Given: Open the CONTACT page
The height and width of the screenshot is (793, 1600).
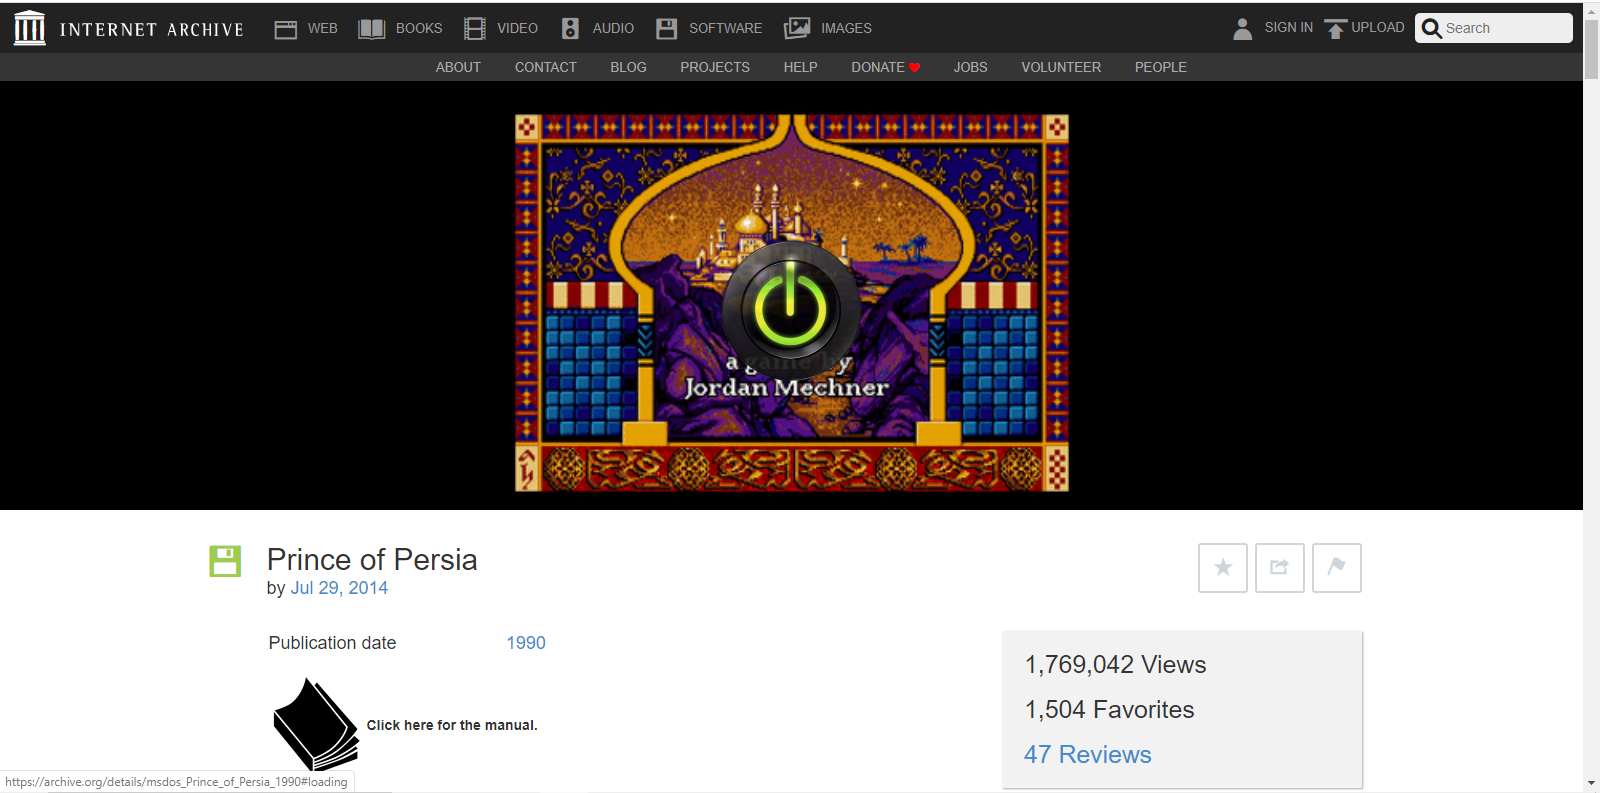Looking at the screenshot, I should tap(546, 67).
